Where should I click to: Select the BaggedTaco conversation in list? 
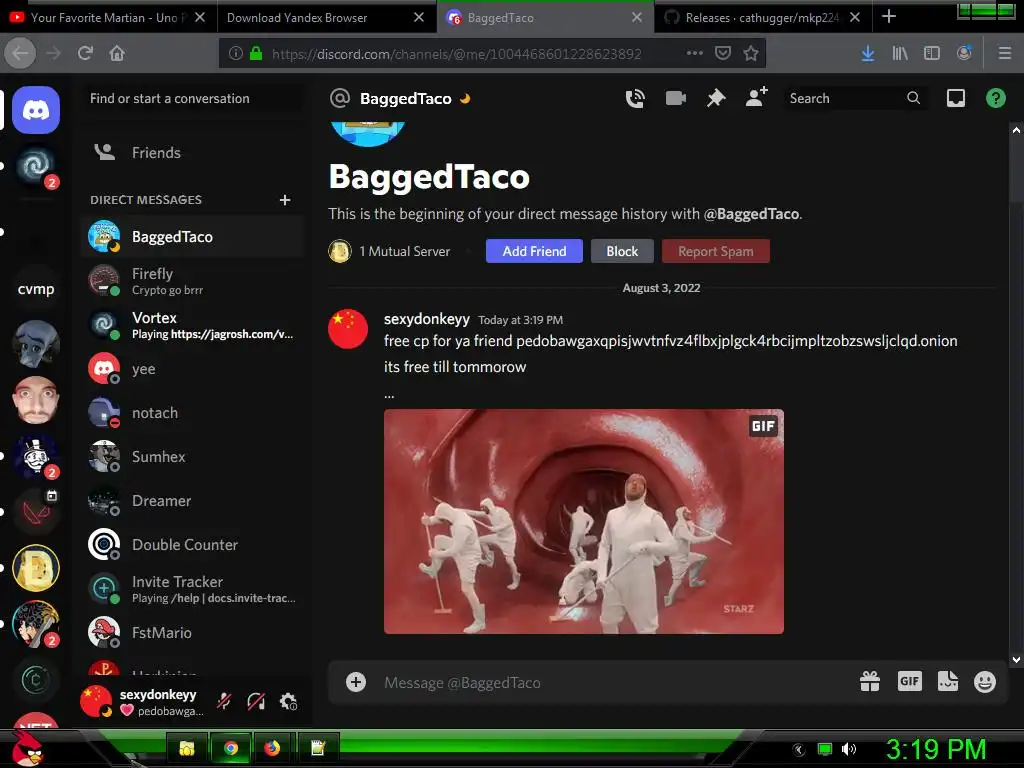tap(193, 237)
